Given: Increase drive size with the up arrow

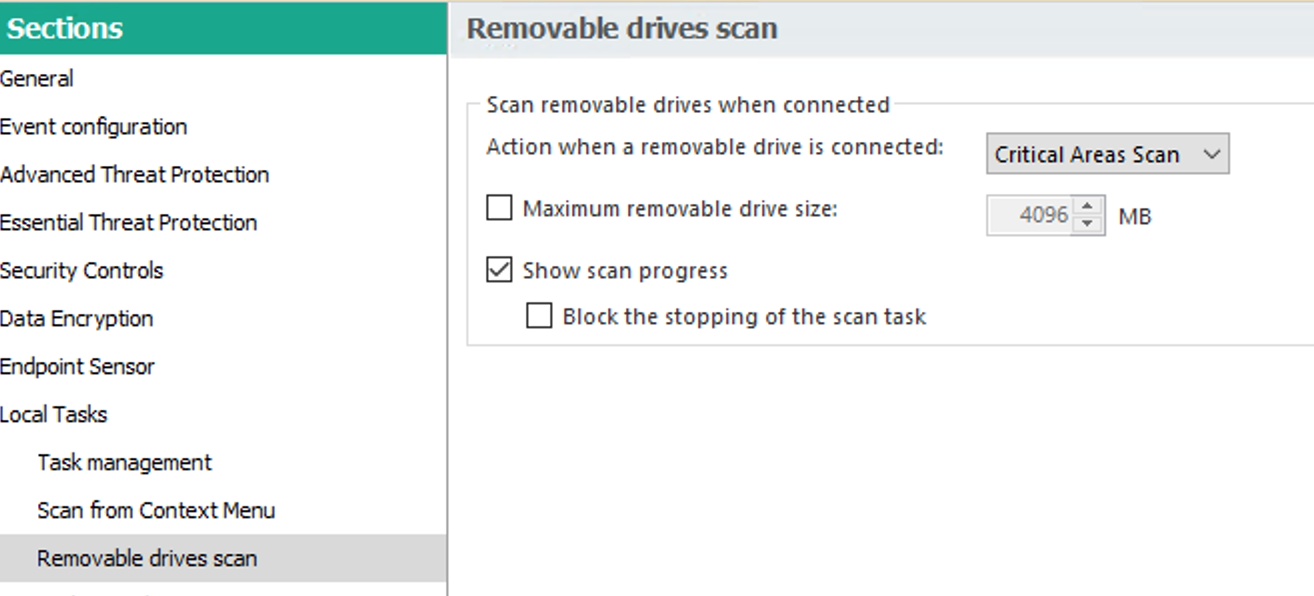Looking at the screenshot, I should pyautogui.click(x=1089, y=206).
